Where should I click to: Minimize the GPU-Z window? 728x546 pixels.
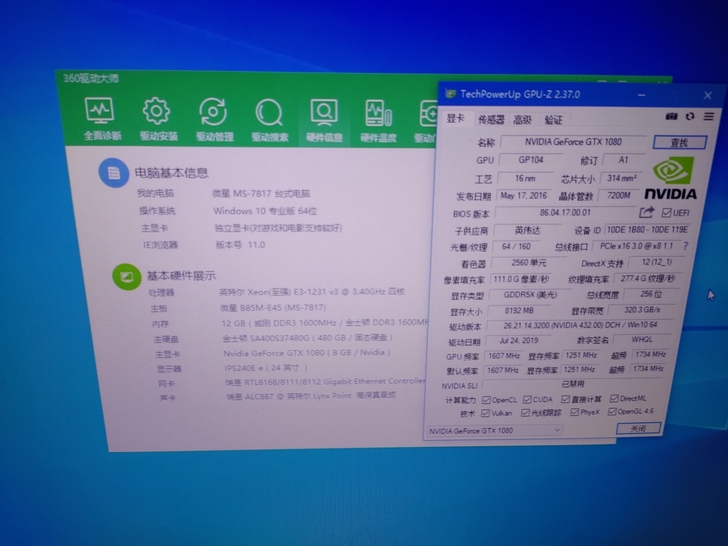coord(641,95)
